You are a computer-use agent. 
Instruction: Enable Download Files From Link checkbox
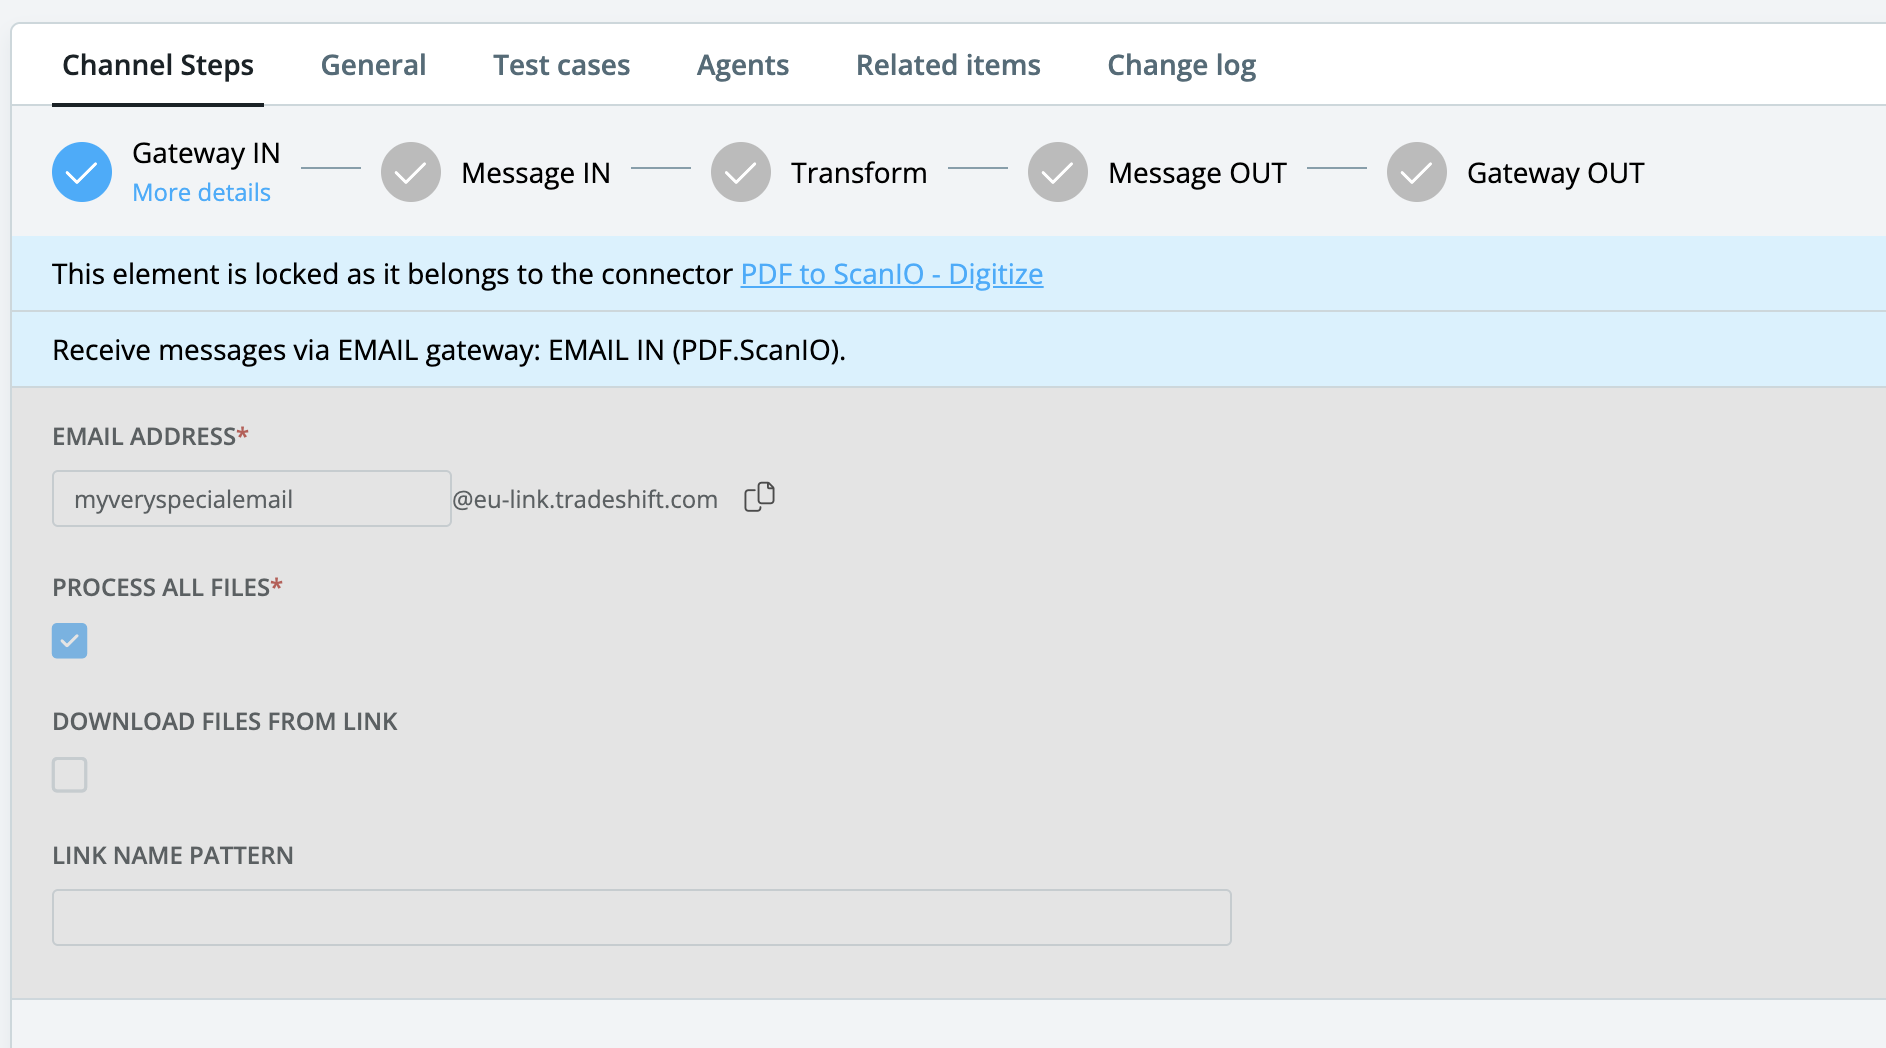coord(70,775)
